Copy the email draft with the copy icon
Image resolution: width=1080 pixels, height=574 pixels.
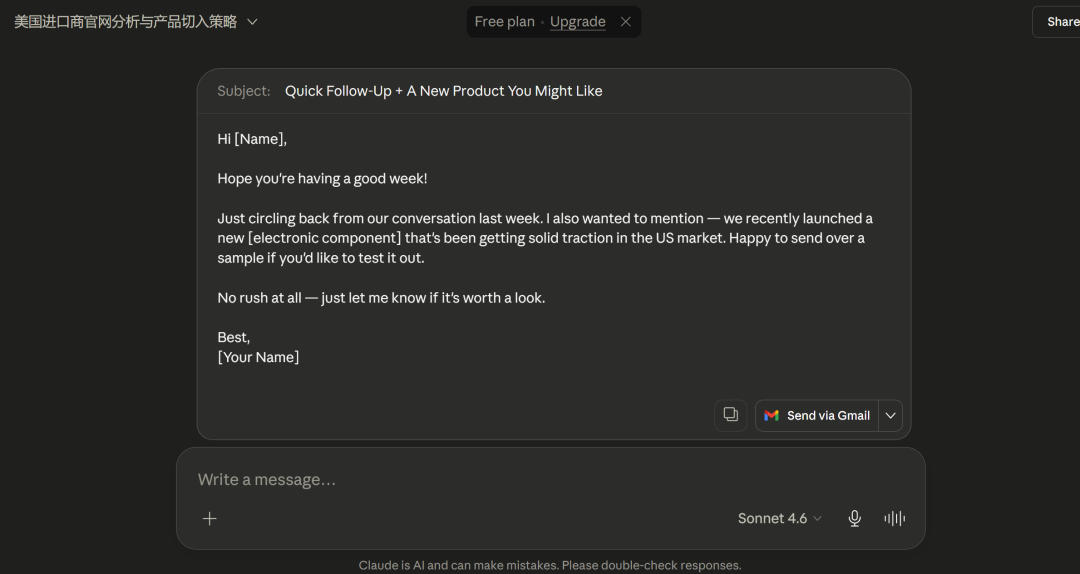(x=730, y=416)
